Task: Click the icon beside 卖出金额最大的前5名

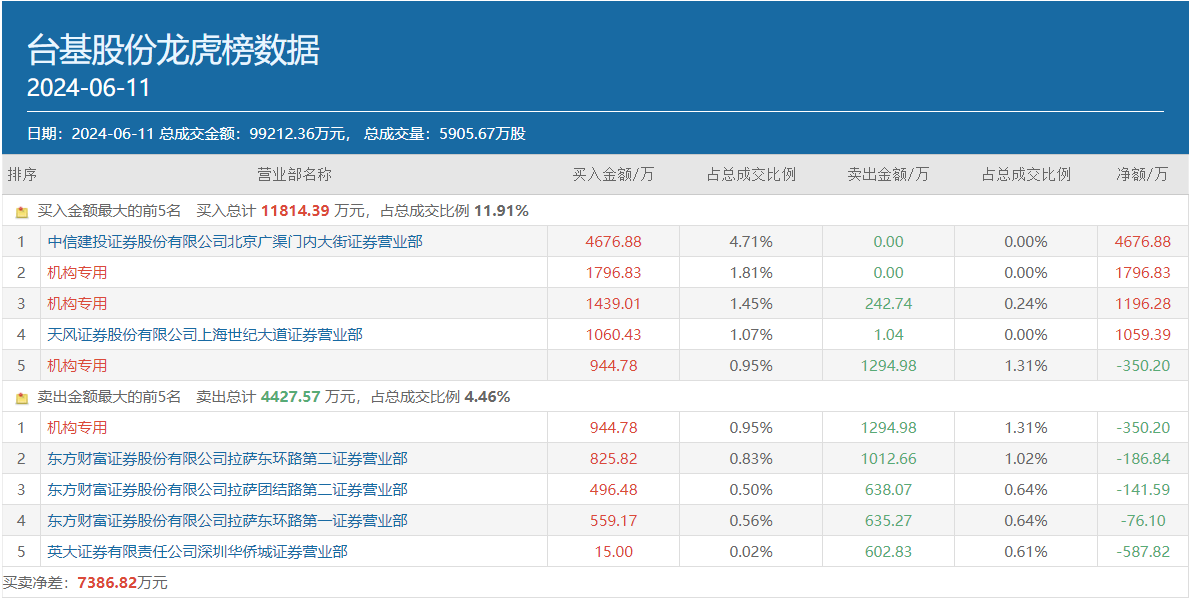Action: 22,398
